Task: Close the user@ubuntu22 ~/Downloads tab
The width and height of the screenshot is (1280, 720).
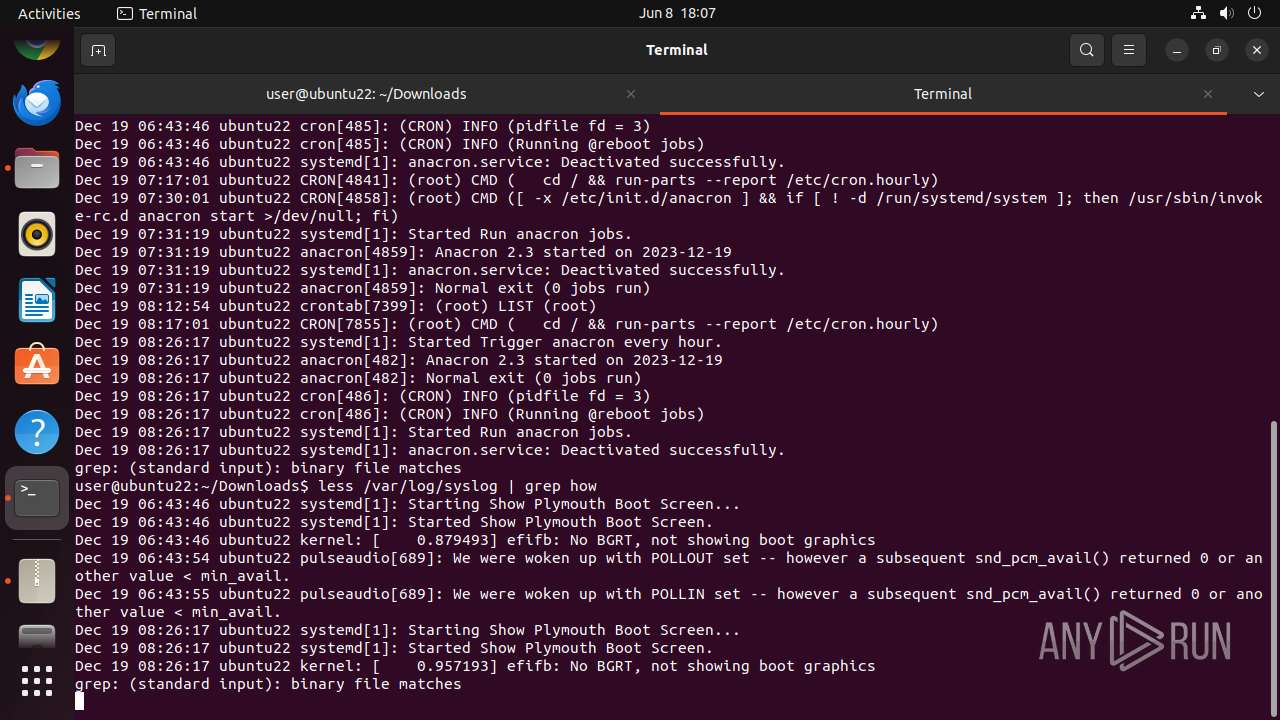Action: [x=631, y=94]
